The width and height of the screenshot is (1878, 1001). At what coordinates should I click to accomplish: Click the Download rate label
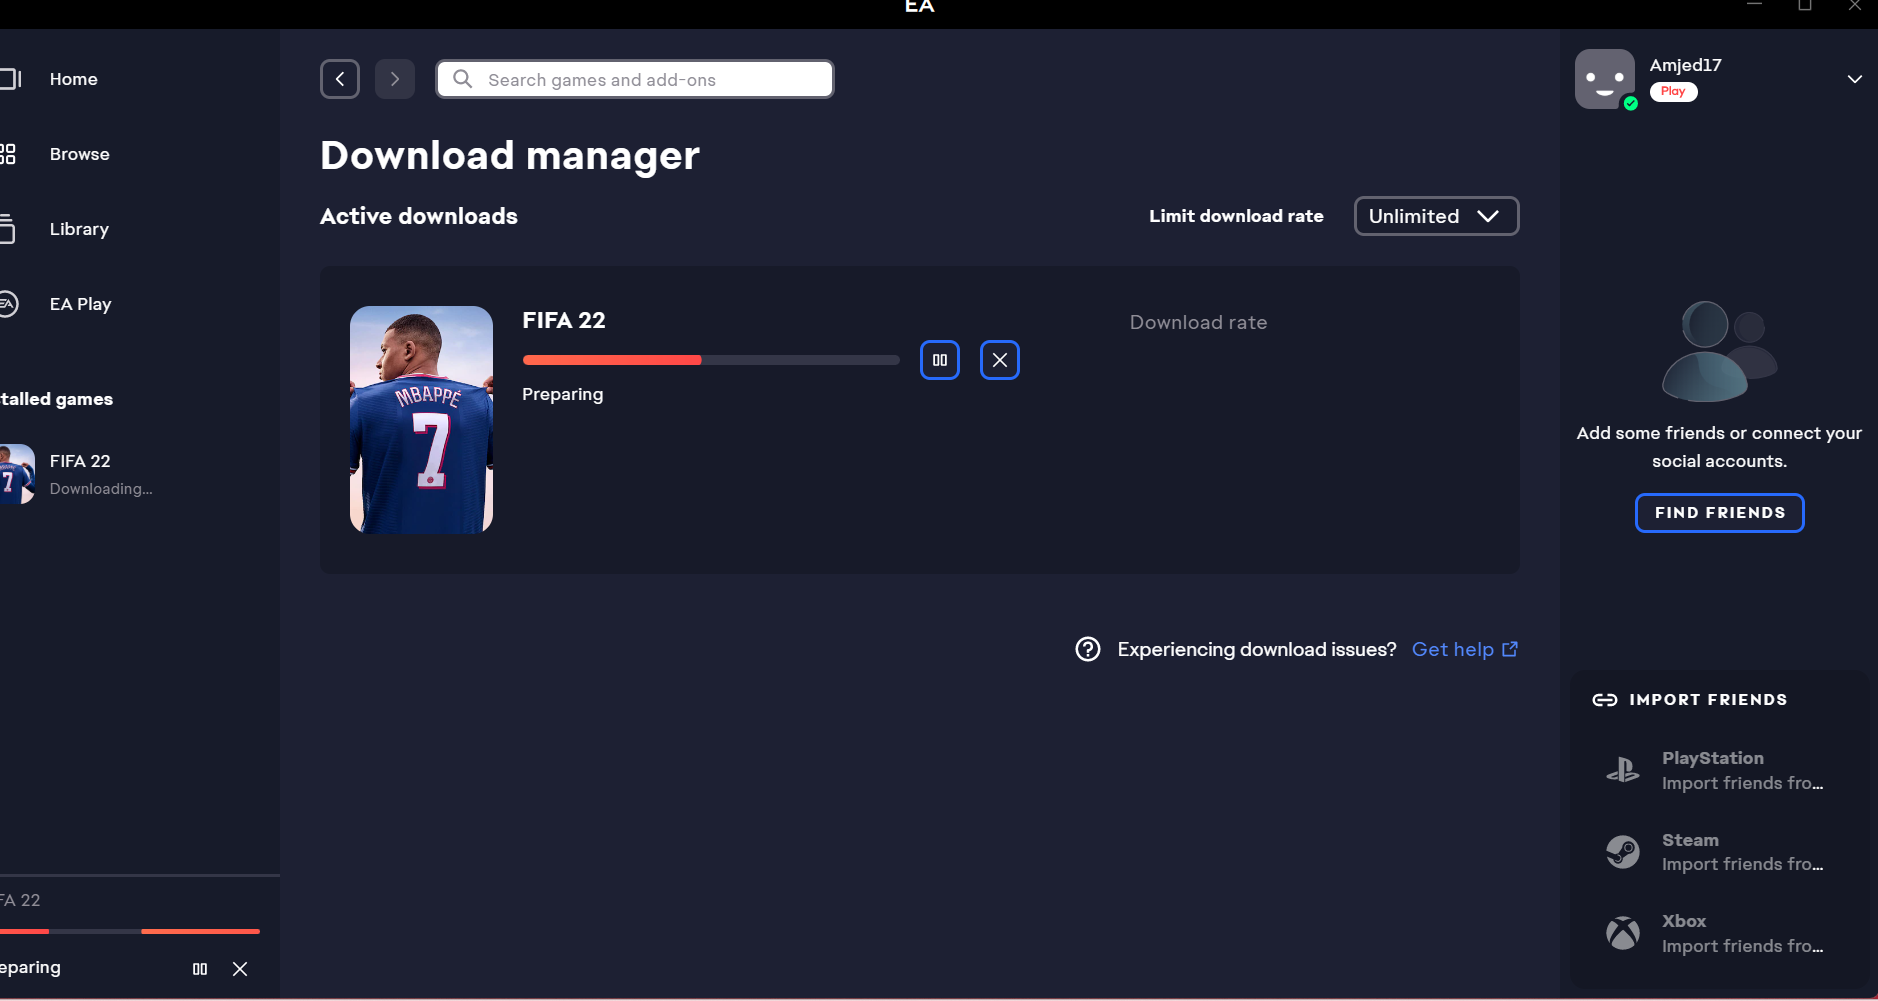coord(1198,322)
